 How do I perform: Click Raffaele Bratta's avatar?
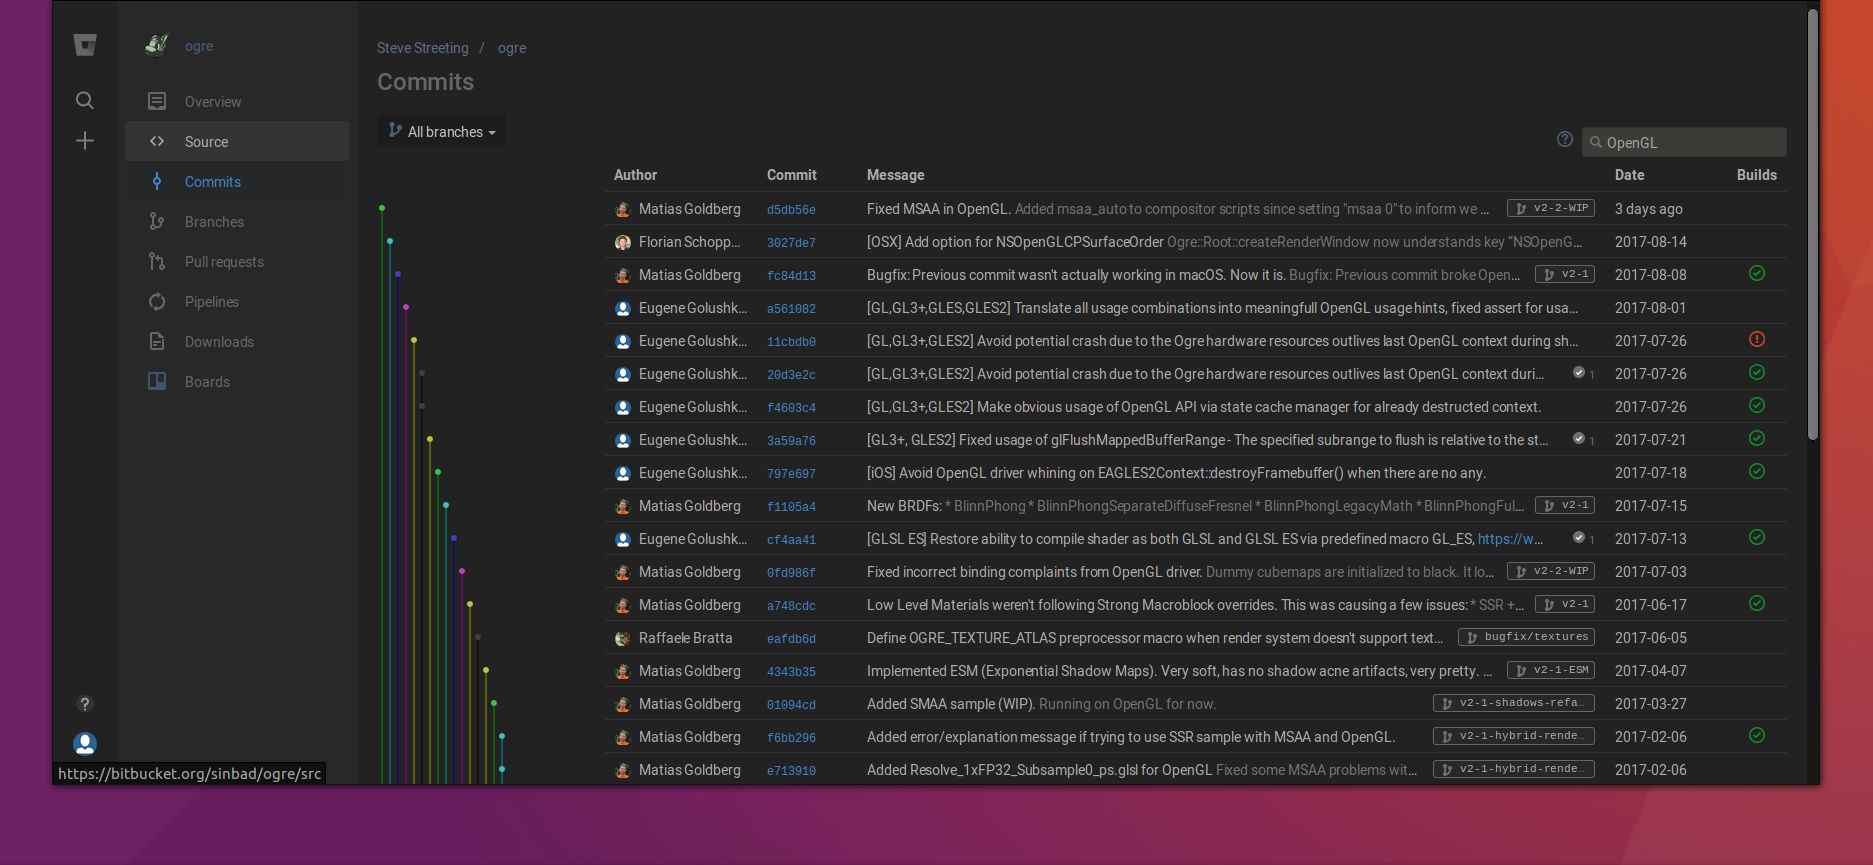tap(622, 638)
